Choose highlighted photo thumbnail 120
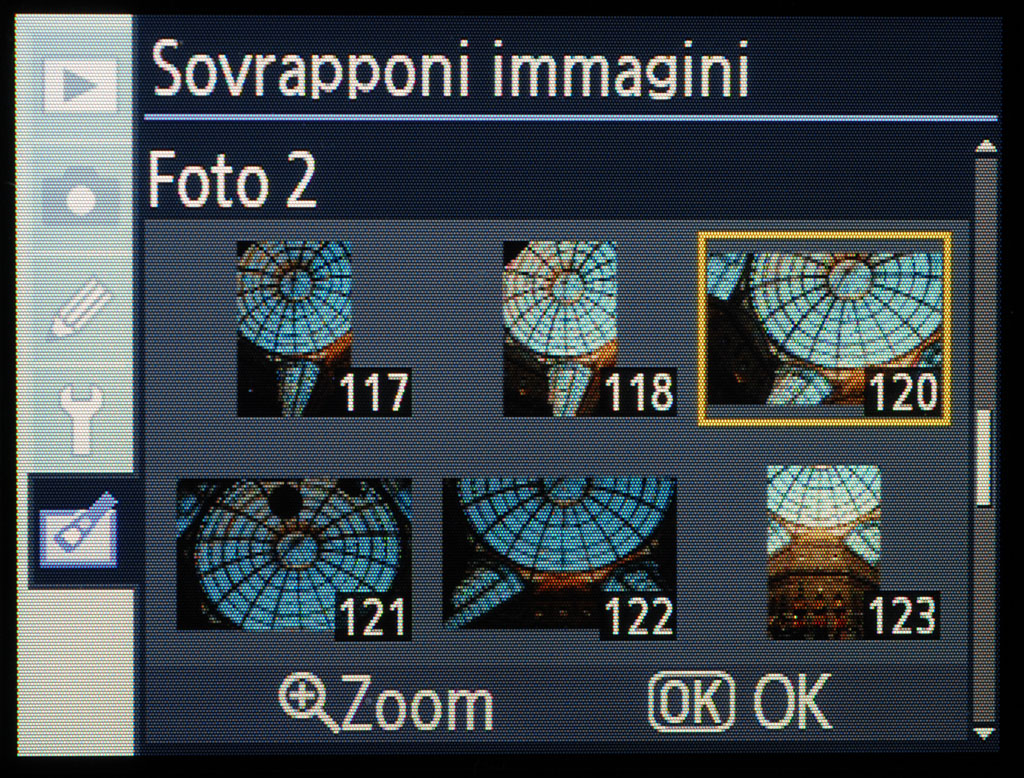 [x=824, y=329]
